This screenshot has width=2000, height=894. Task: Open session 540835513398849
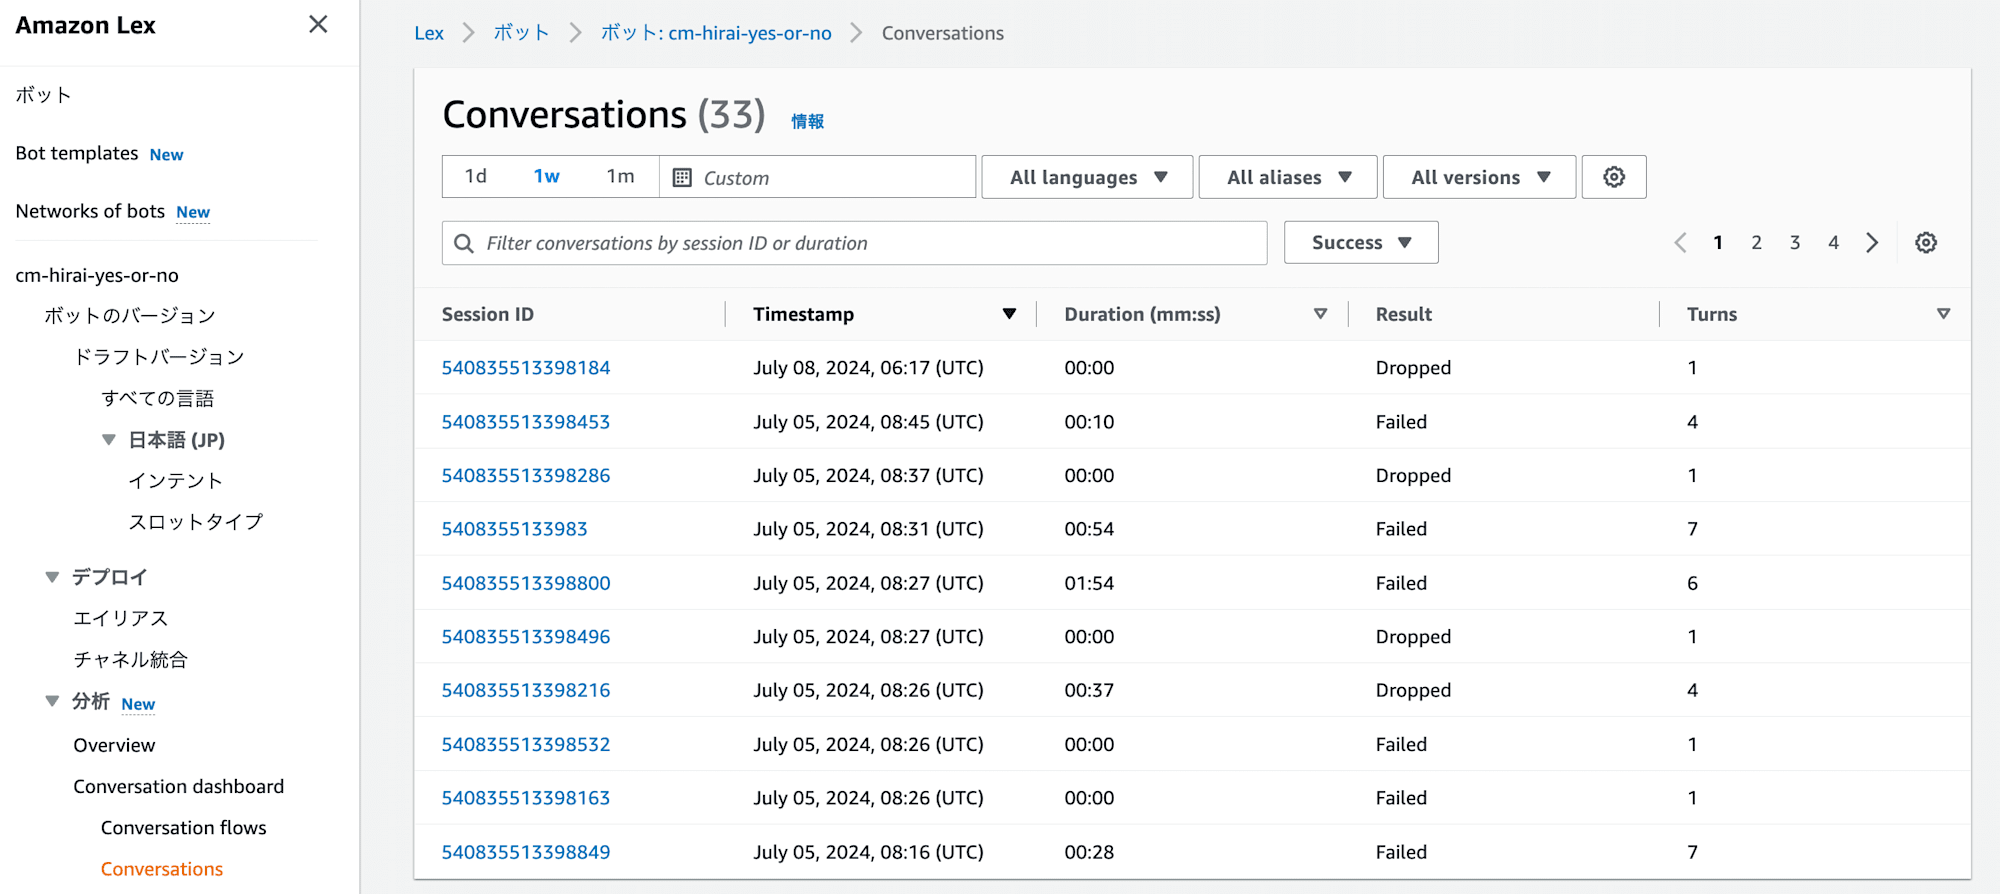tap(526, 852)
